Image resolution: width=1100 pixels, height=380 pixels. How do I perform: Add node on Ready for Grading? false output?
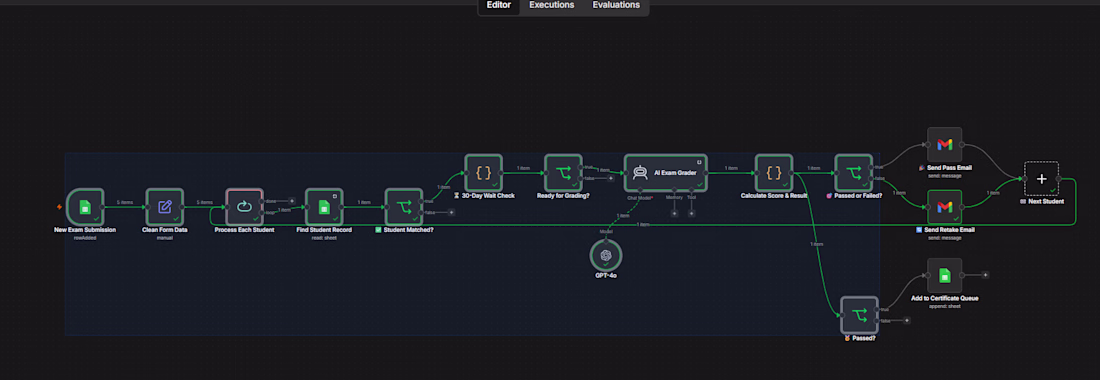(610, 178)
